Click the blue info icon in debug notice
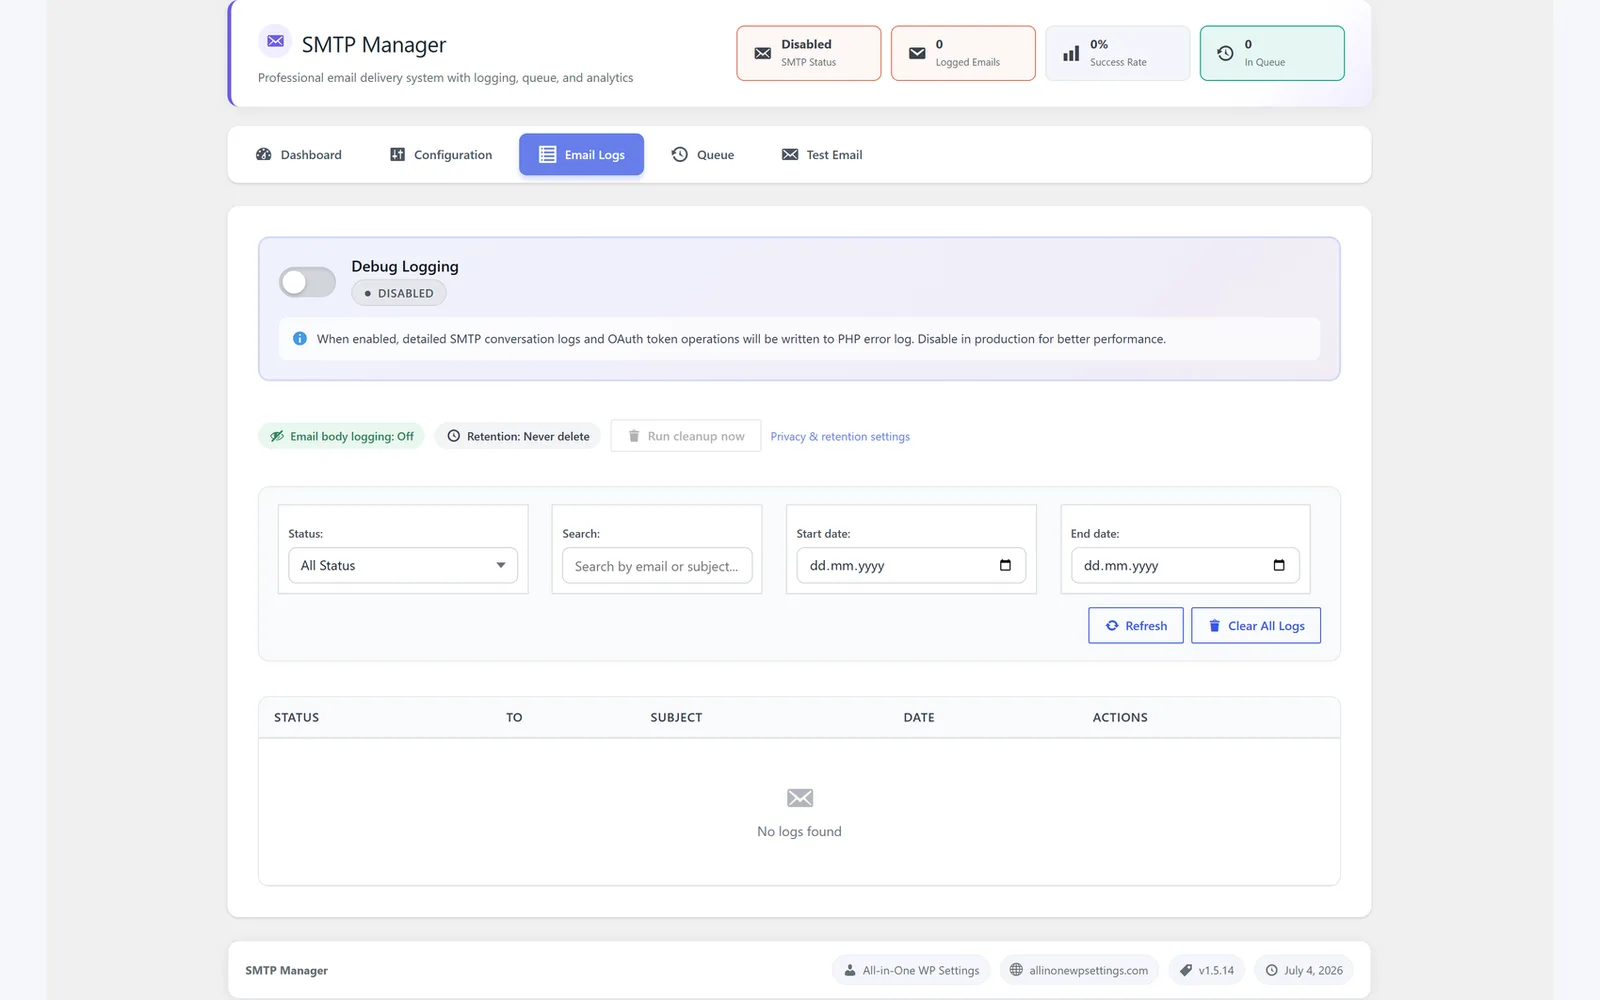 [x=300, y=339]
